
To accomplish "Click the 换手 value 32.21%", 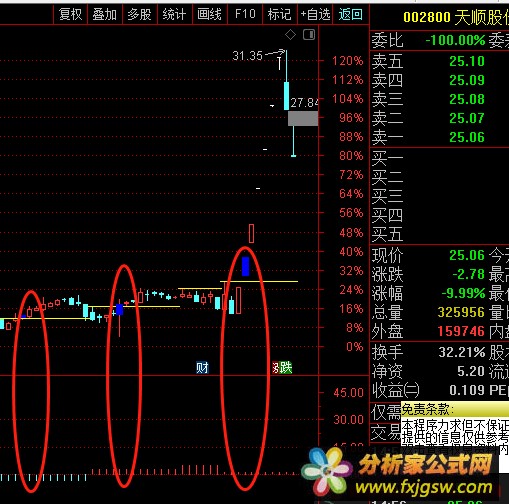I will point(462,352).
